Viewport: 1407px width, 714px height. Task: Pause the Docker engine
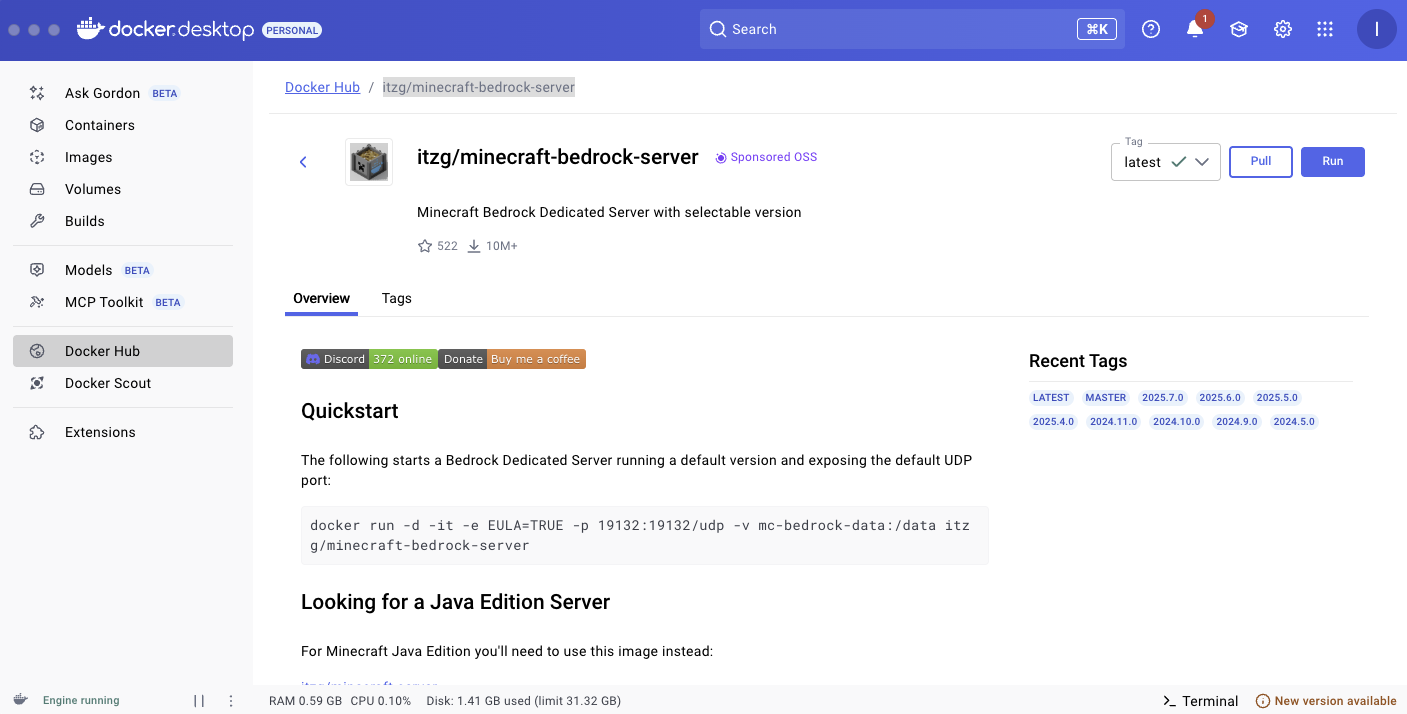199,701
